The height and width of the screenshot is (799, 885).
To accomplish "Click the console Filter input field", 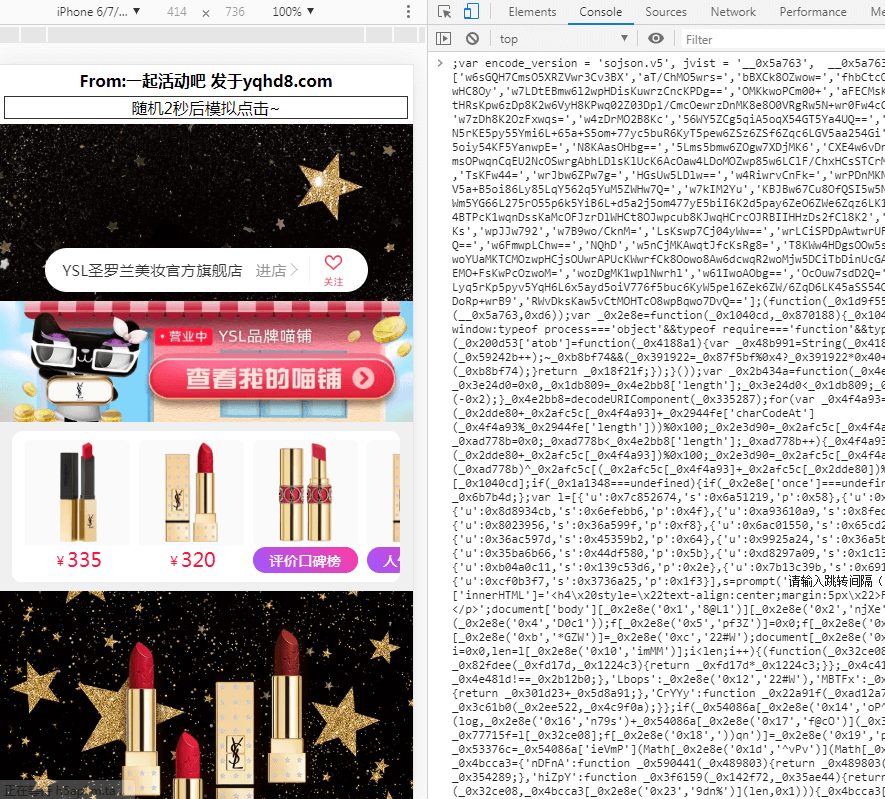I will pos(783,39).
